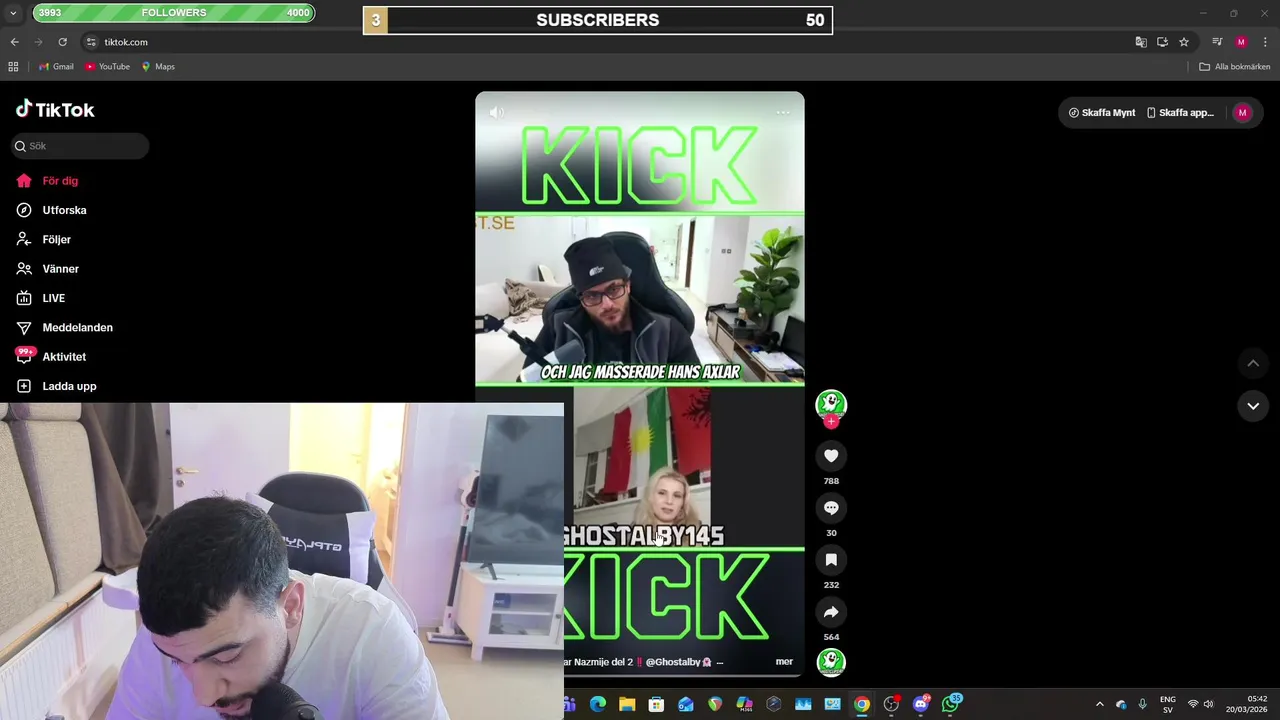Click the TikTok video player

coord(640,384)
